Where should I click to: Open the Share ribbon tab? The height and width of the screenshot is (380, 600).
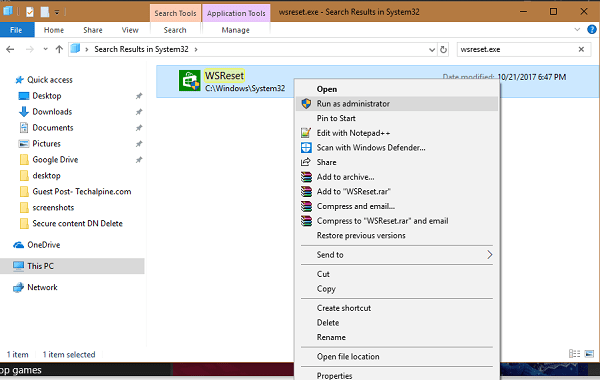click(x=93, y=30)
